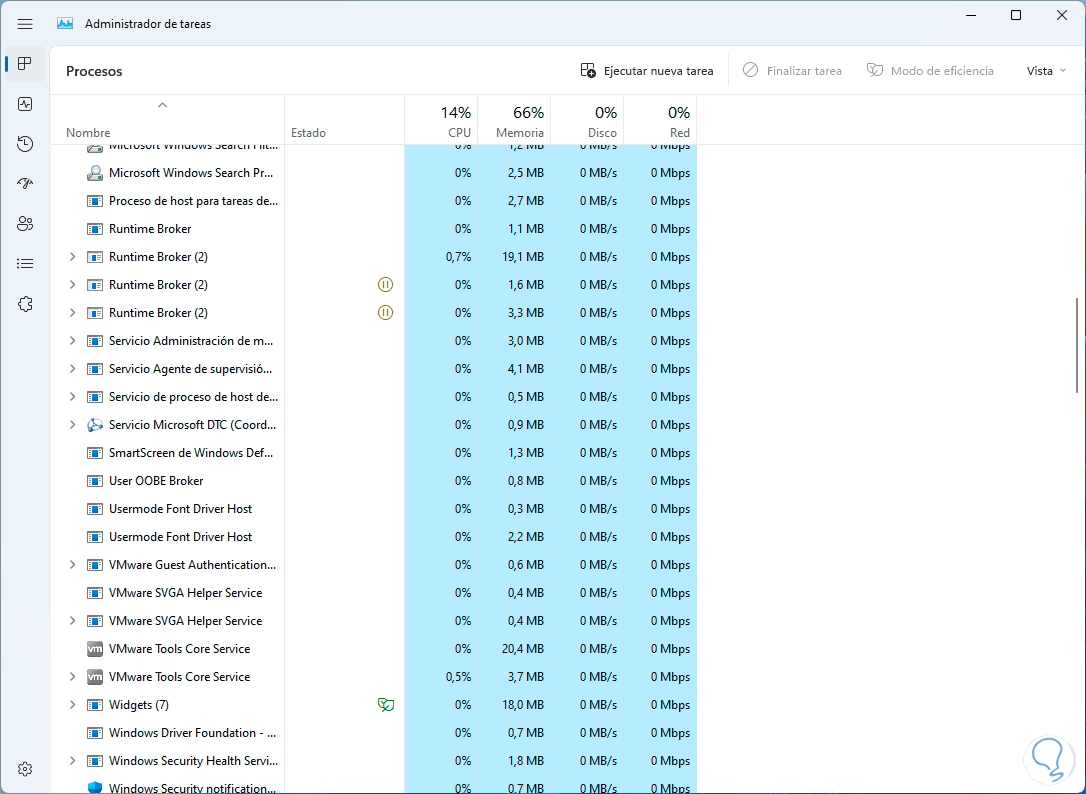Click the VMware Tools Core Service 20,4 MB icon

[x=95, y=649]
